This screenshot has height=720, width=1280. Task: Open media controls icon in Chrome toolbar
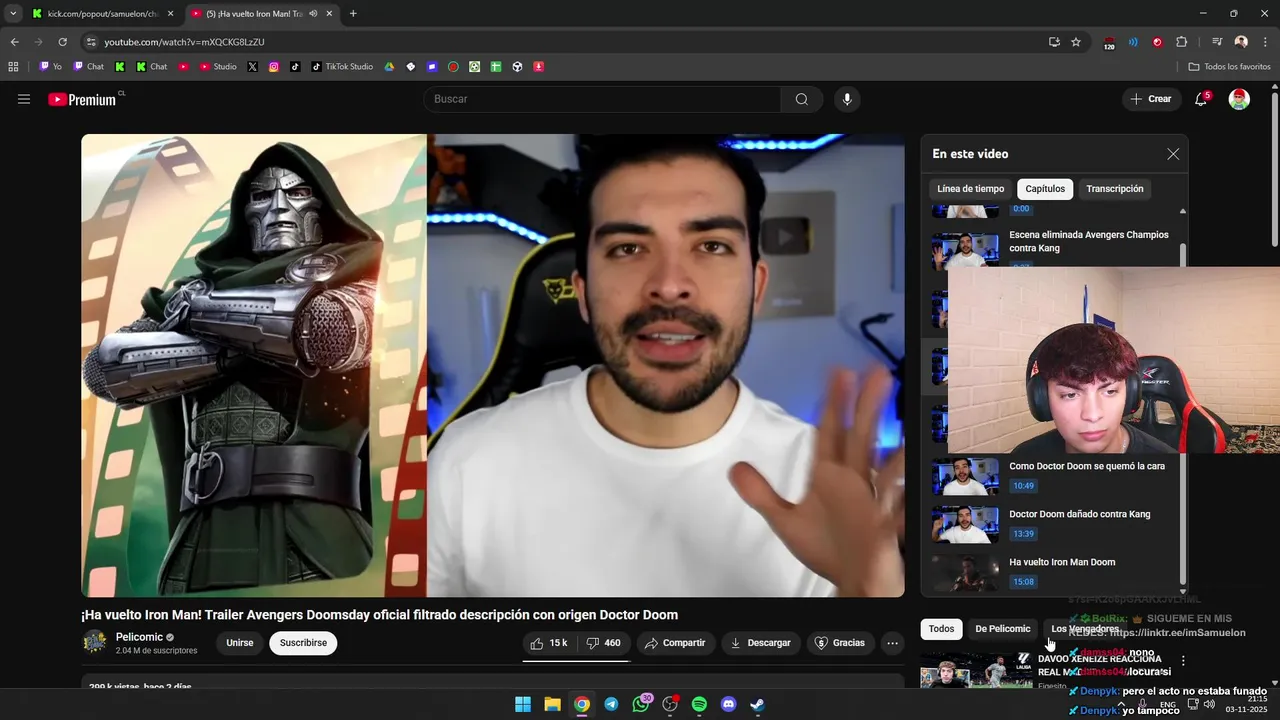pos(1216,42)
